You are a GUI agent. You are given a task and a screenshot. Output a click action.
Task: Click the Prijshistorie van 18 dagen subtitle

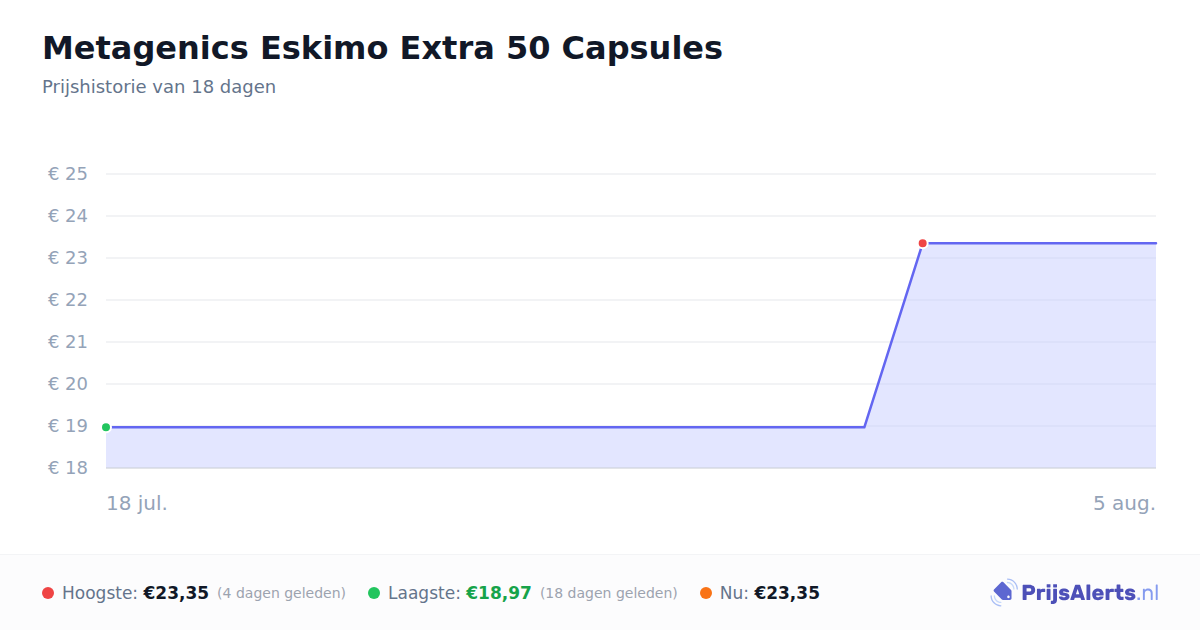pyautogui.click(x=159, y=87)
